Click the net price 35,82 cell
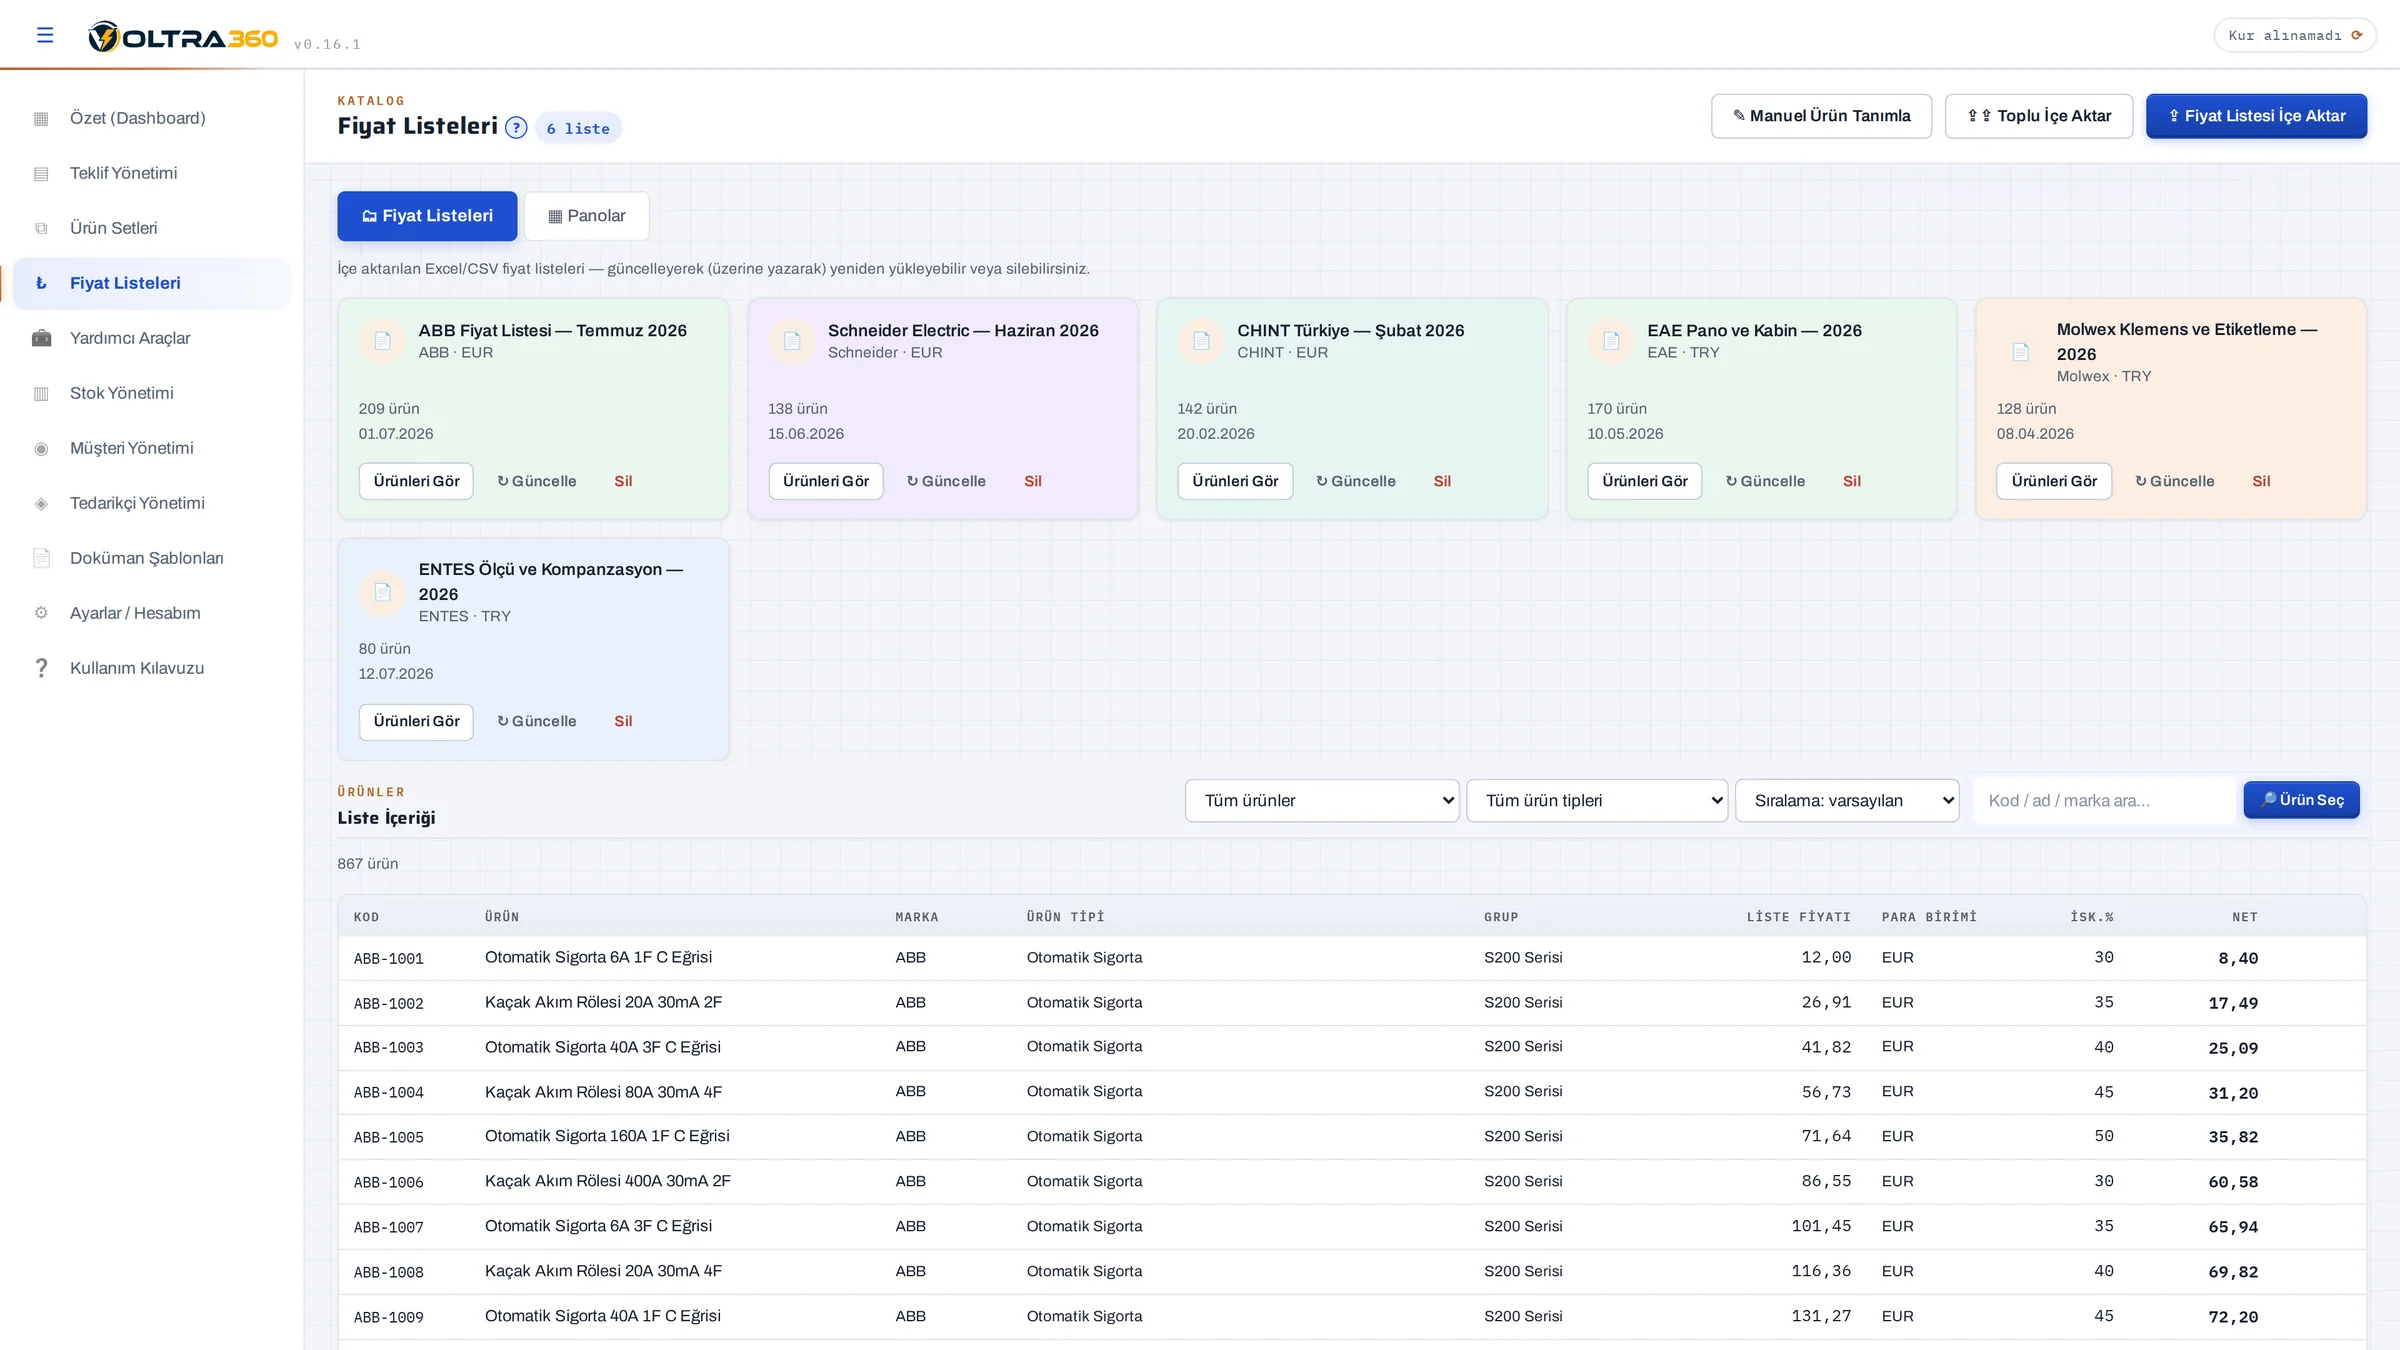 point(2233,1137)
